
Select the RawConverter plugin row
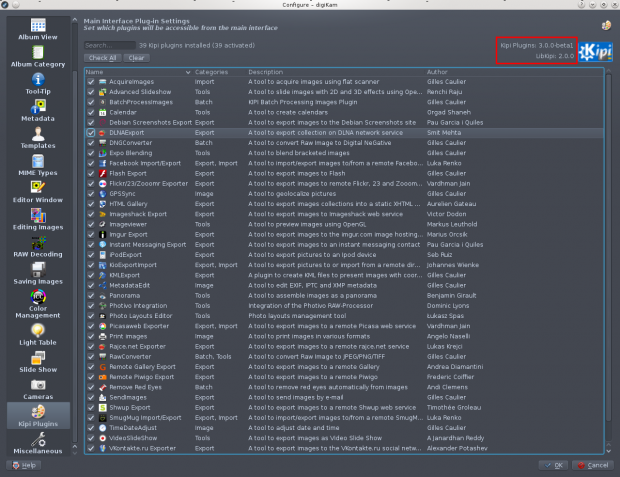tap(344, 356)
